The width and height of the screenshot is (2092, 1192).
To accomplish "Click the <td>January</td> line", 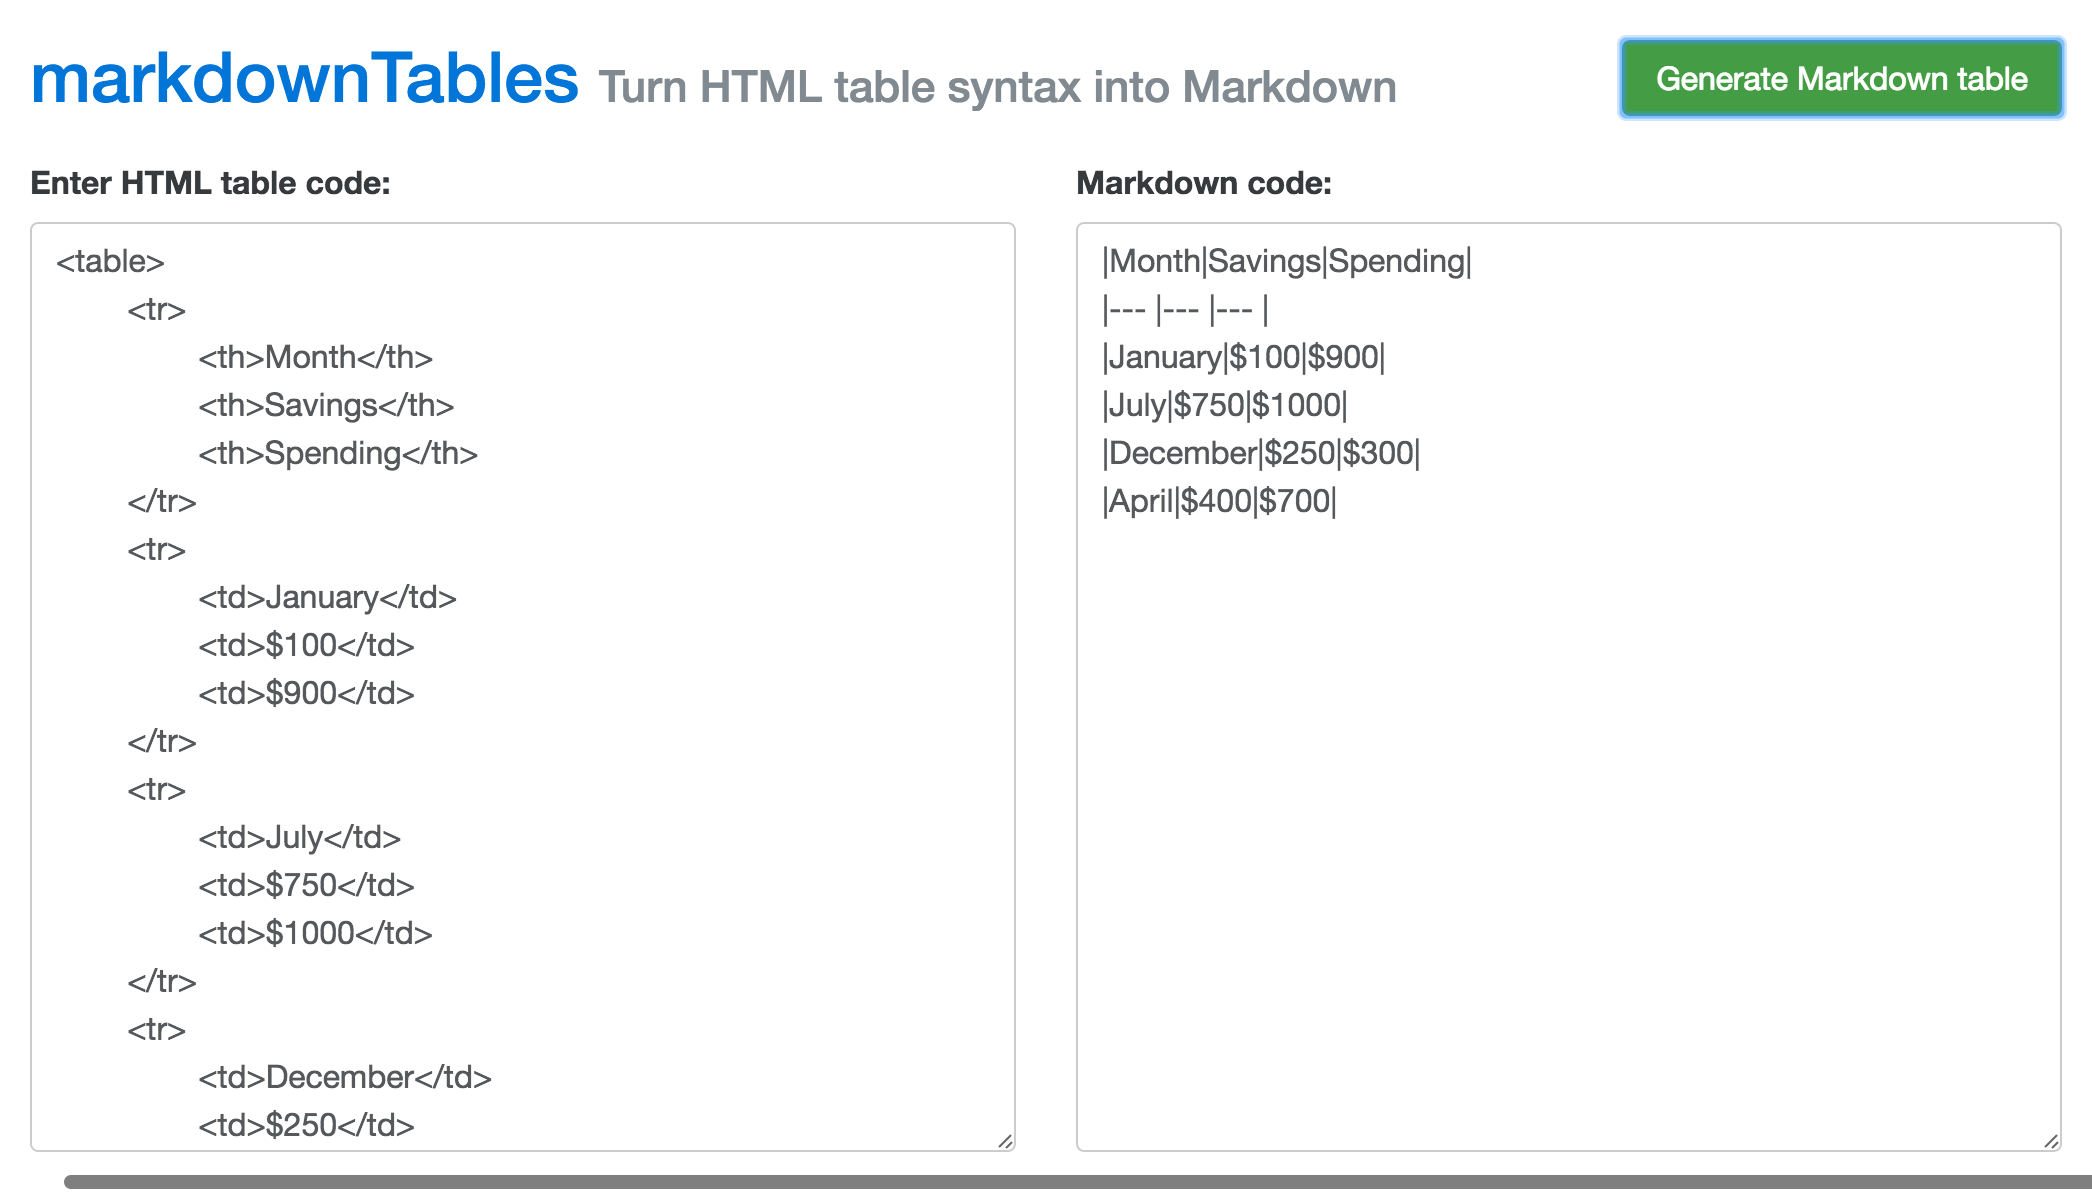I will tap(327, 598).
